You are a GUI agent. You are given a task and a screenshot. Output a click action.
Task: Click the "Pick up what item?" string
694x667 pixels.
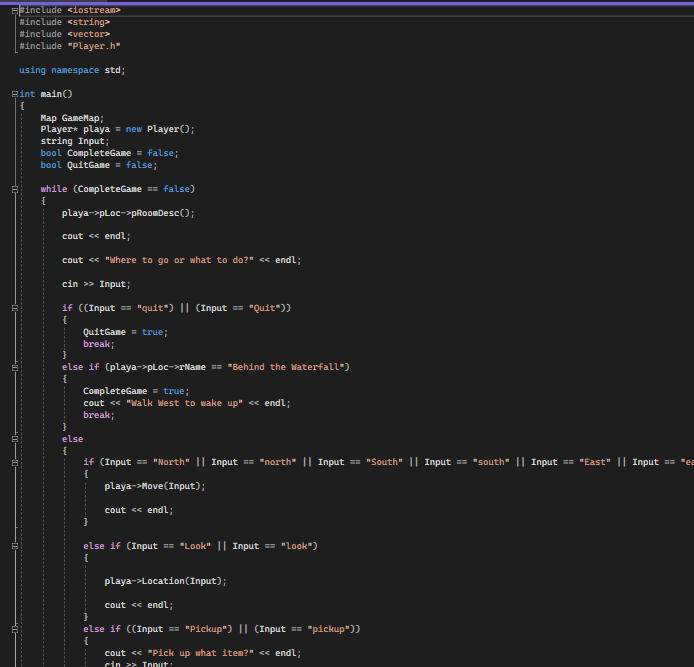tap(200, 653)
